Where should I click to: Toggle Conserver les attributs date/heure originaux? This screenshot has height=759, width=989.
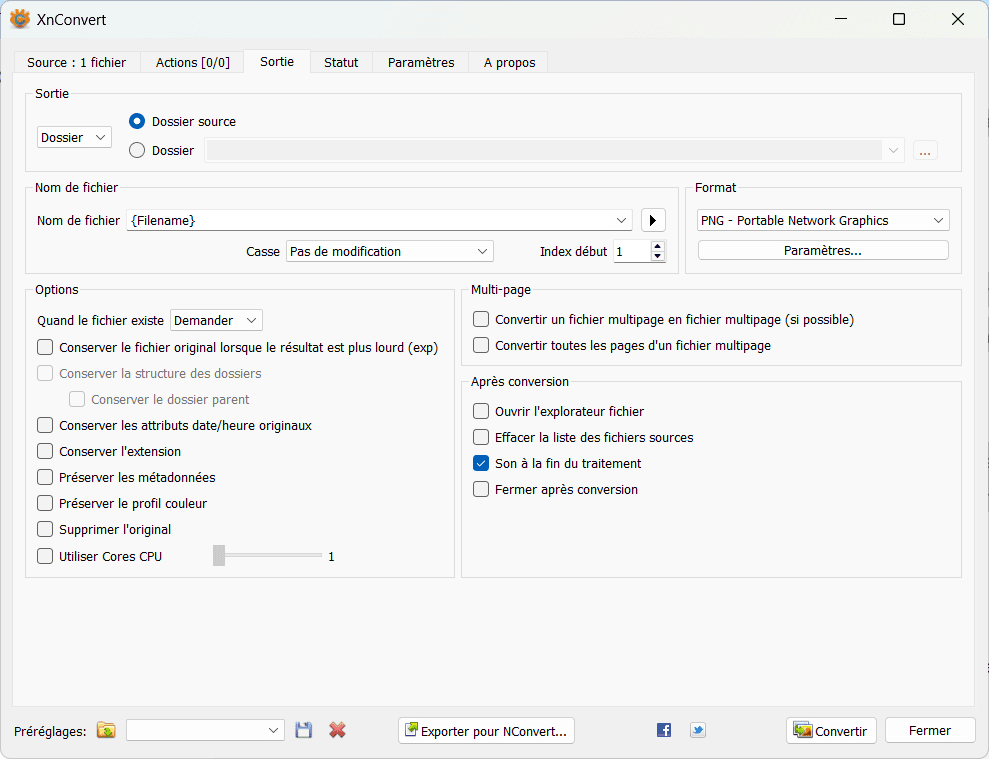[x=45, y=425]
